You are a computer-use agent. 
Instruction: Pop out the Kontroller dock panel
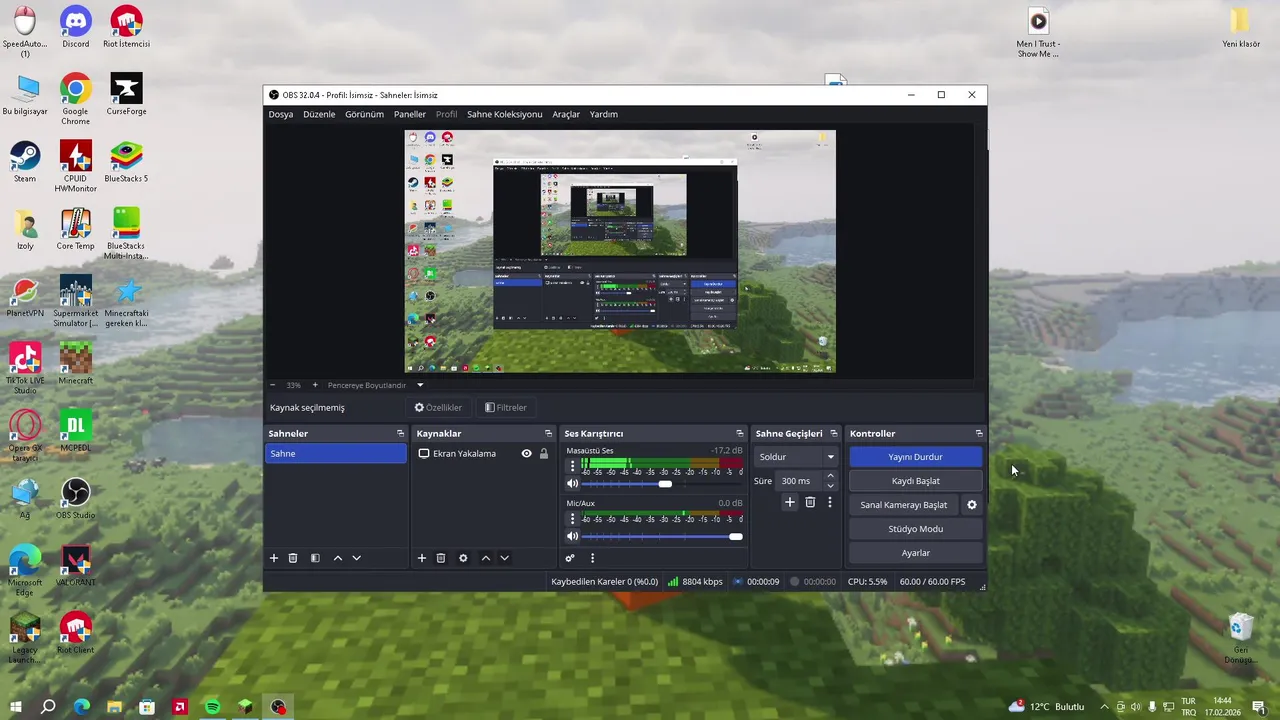(x=979, y=434)
